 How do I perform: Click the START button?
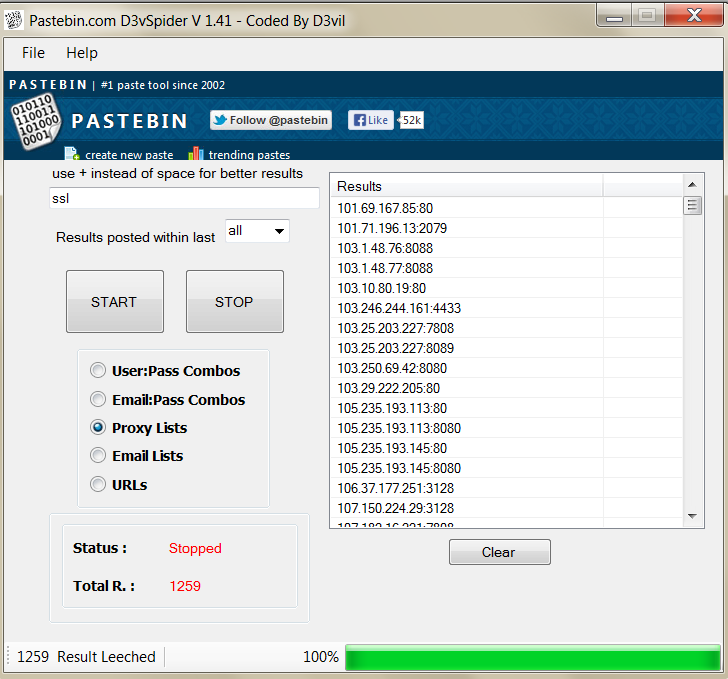pyautogui.click(x=115, y=301)
